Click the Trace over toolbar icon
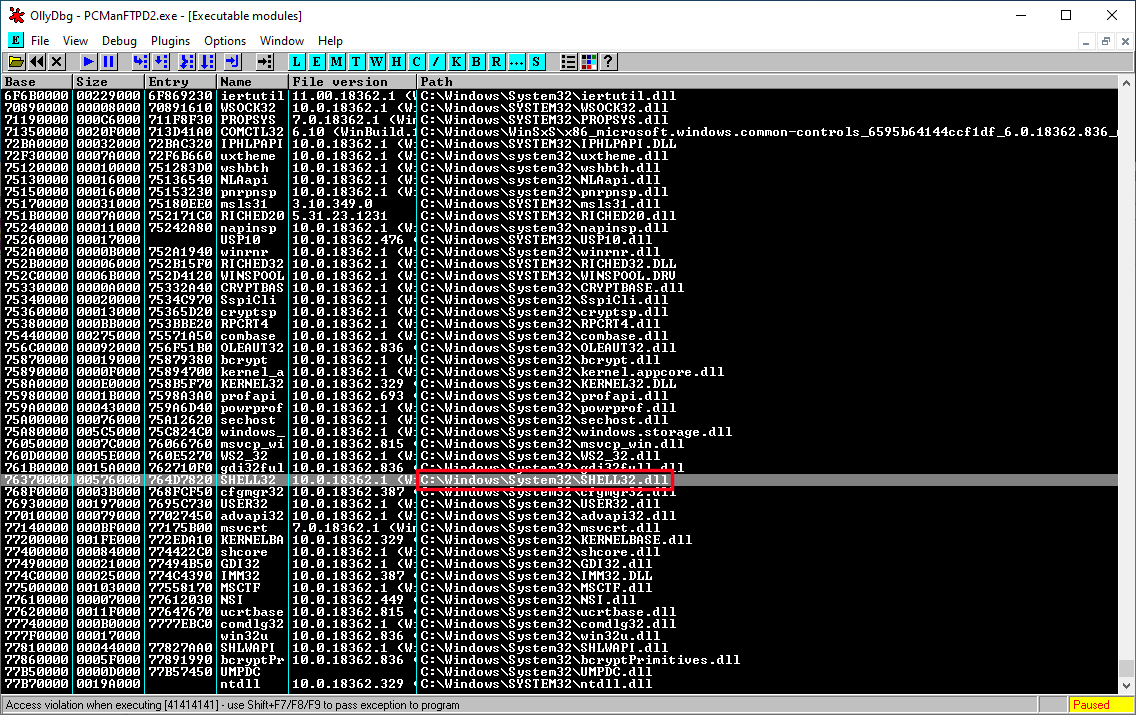Screen dimensions: 1136x715 [207, 62]
